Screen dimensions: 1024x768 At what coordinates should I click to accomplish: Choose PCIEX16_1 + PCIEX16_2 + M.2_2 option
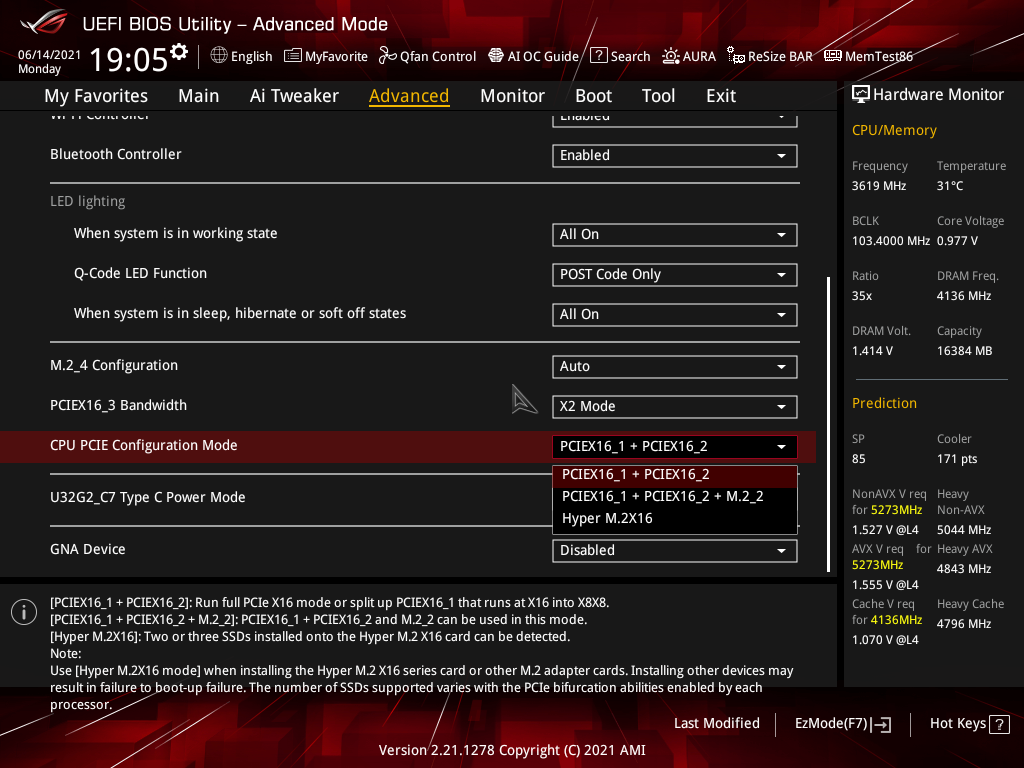point(675,496)
